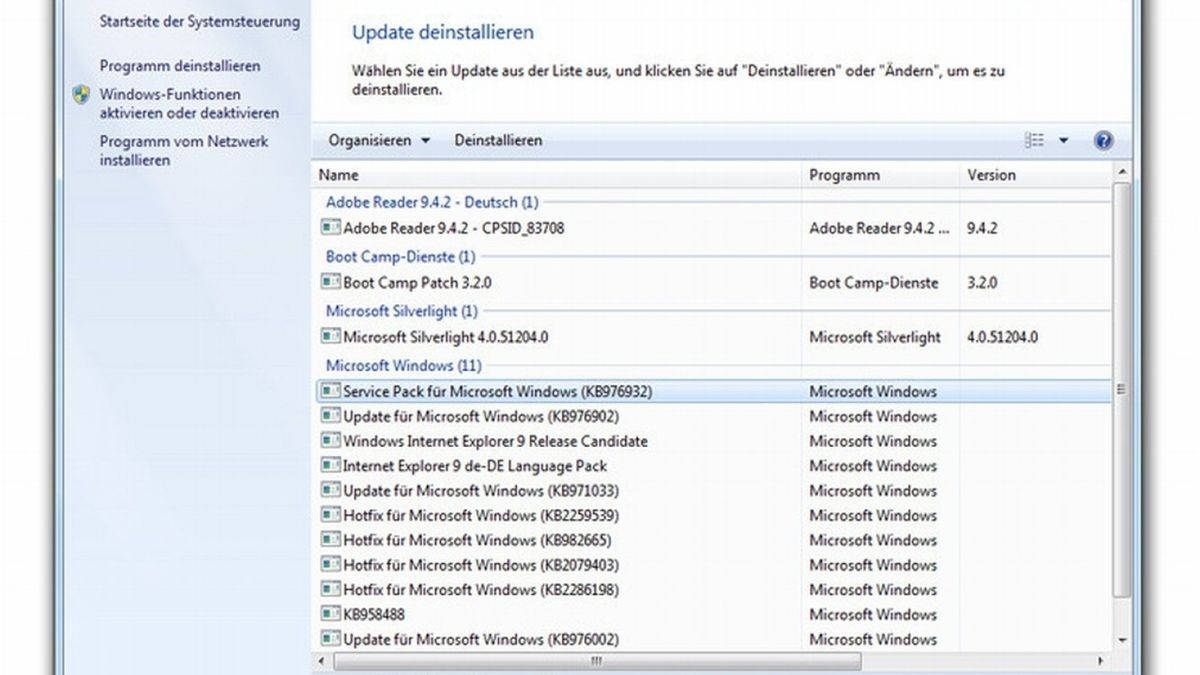Click the horizontal scrollbar below the list
Image resolution: width=1200 pixels, height=675 pixels.
tap(600, 660)
